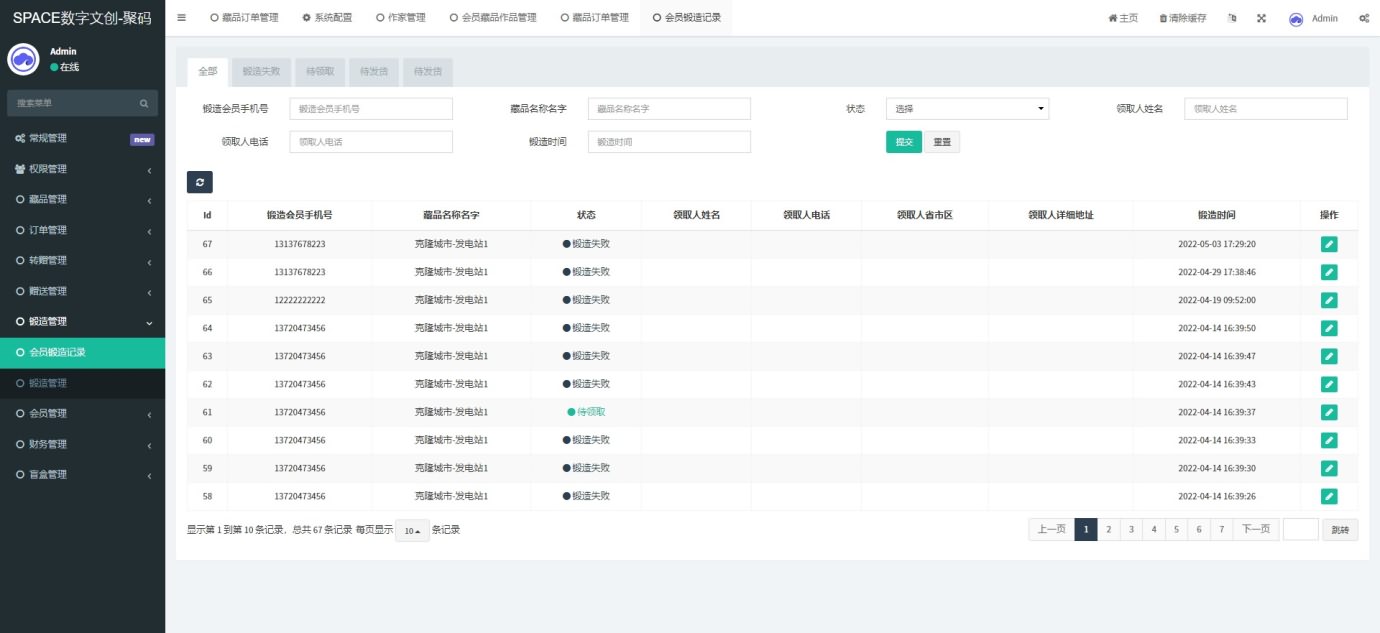Edit the record with Id 60
The image size is (1380, 633).
[x=1329, y=440]
